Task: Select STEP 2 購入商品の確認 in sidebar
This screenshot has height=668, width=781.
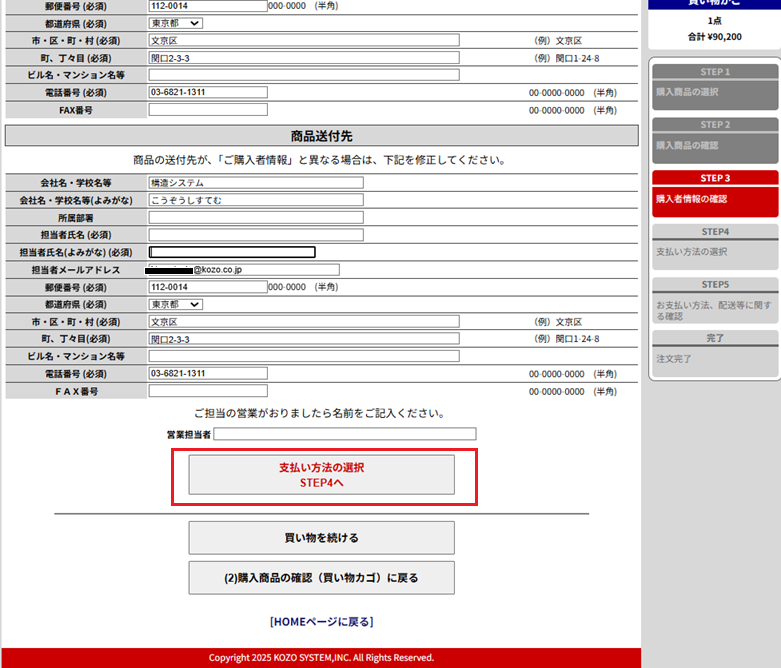Action: pos(714,139)
